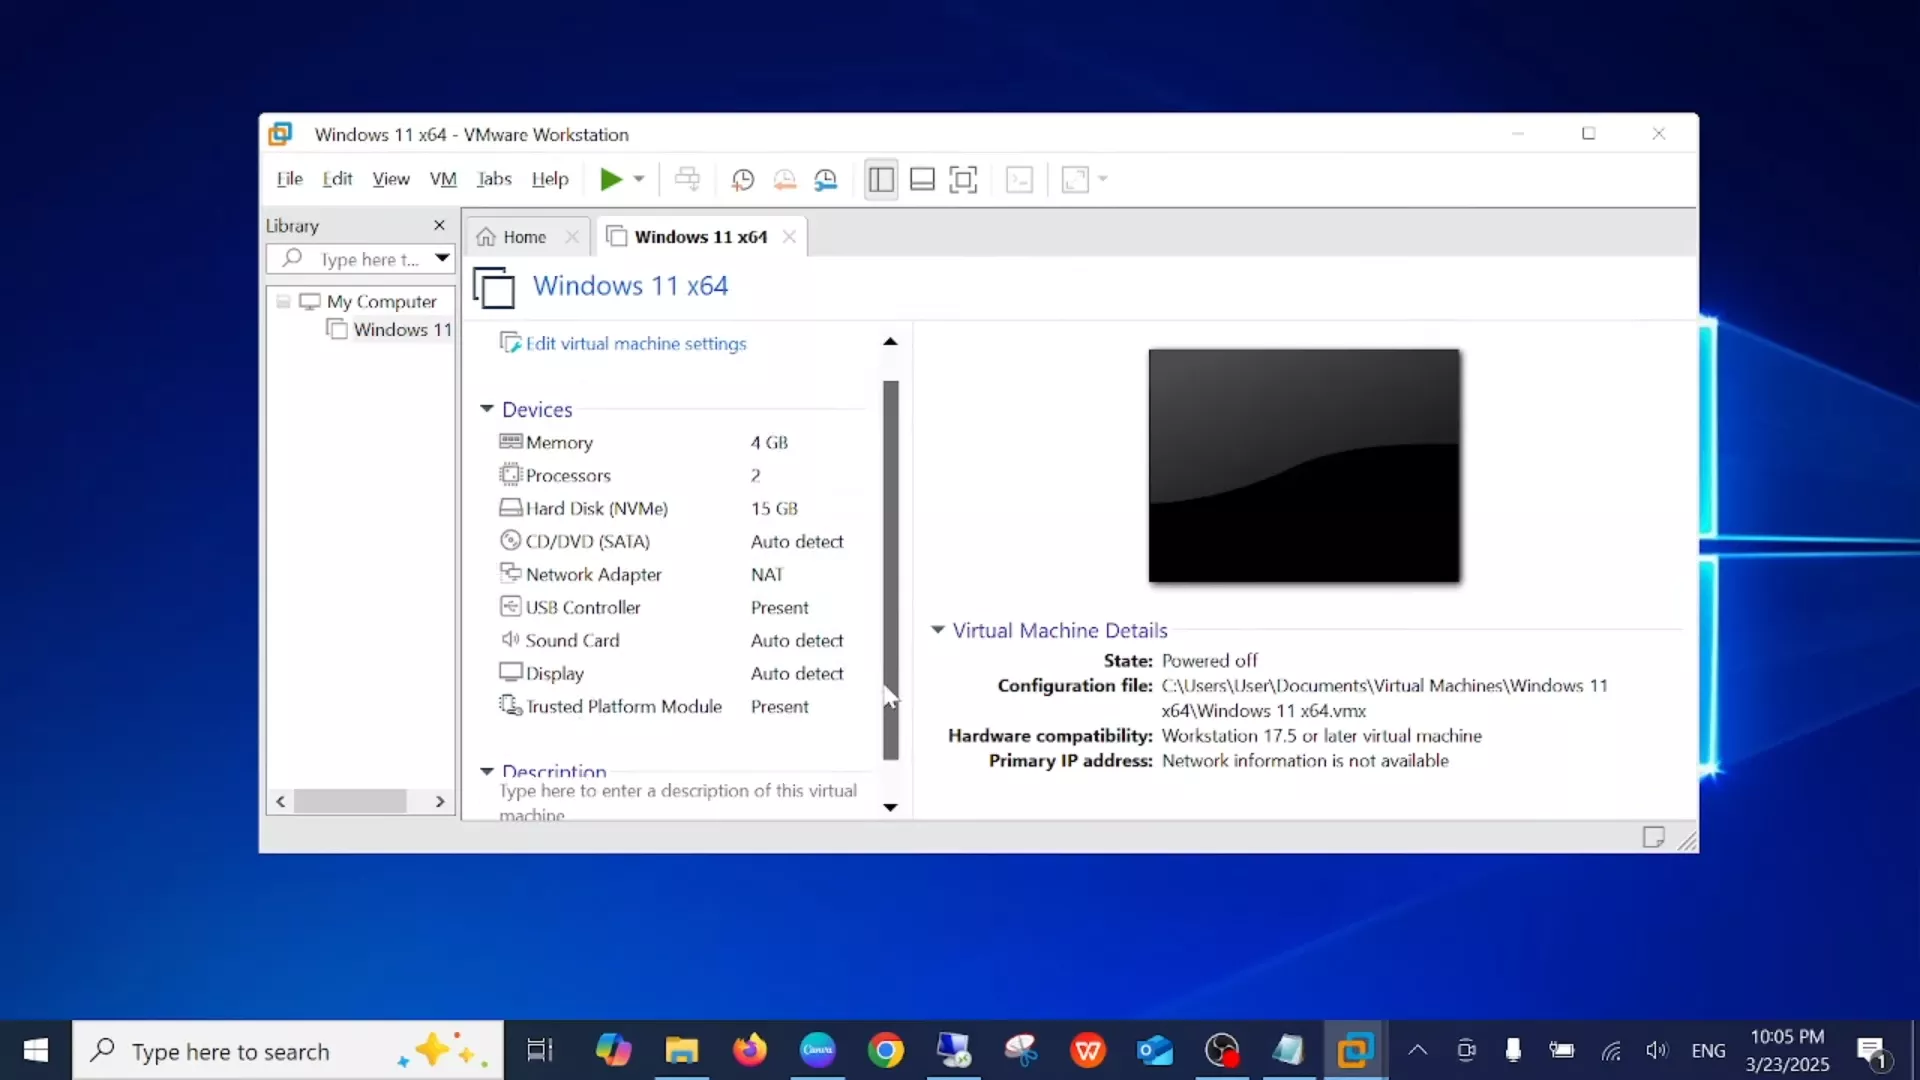Select Windows 11 in Library tree

(x=402, y=330)
